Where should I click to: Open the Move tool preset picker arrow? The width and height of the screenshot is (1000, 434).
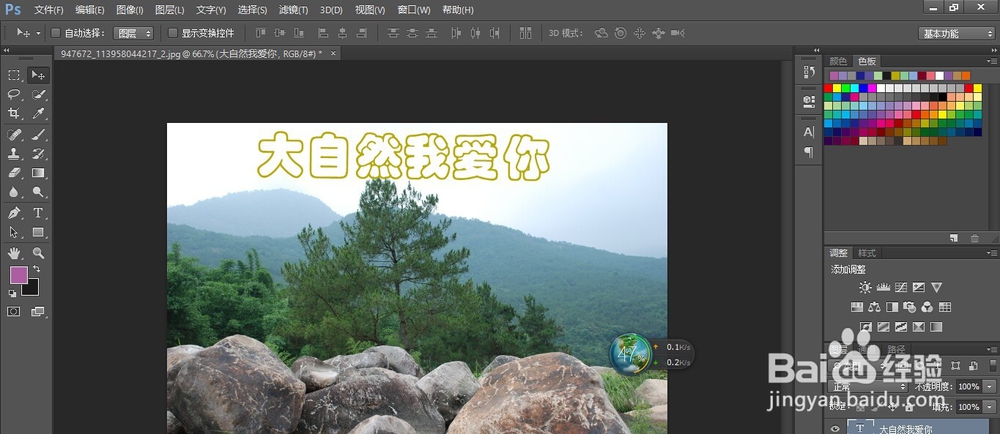(38, 33)
